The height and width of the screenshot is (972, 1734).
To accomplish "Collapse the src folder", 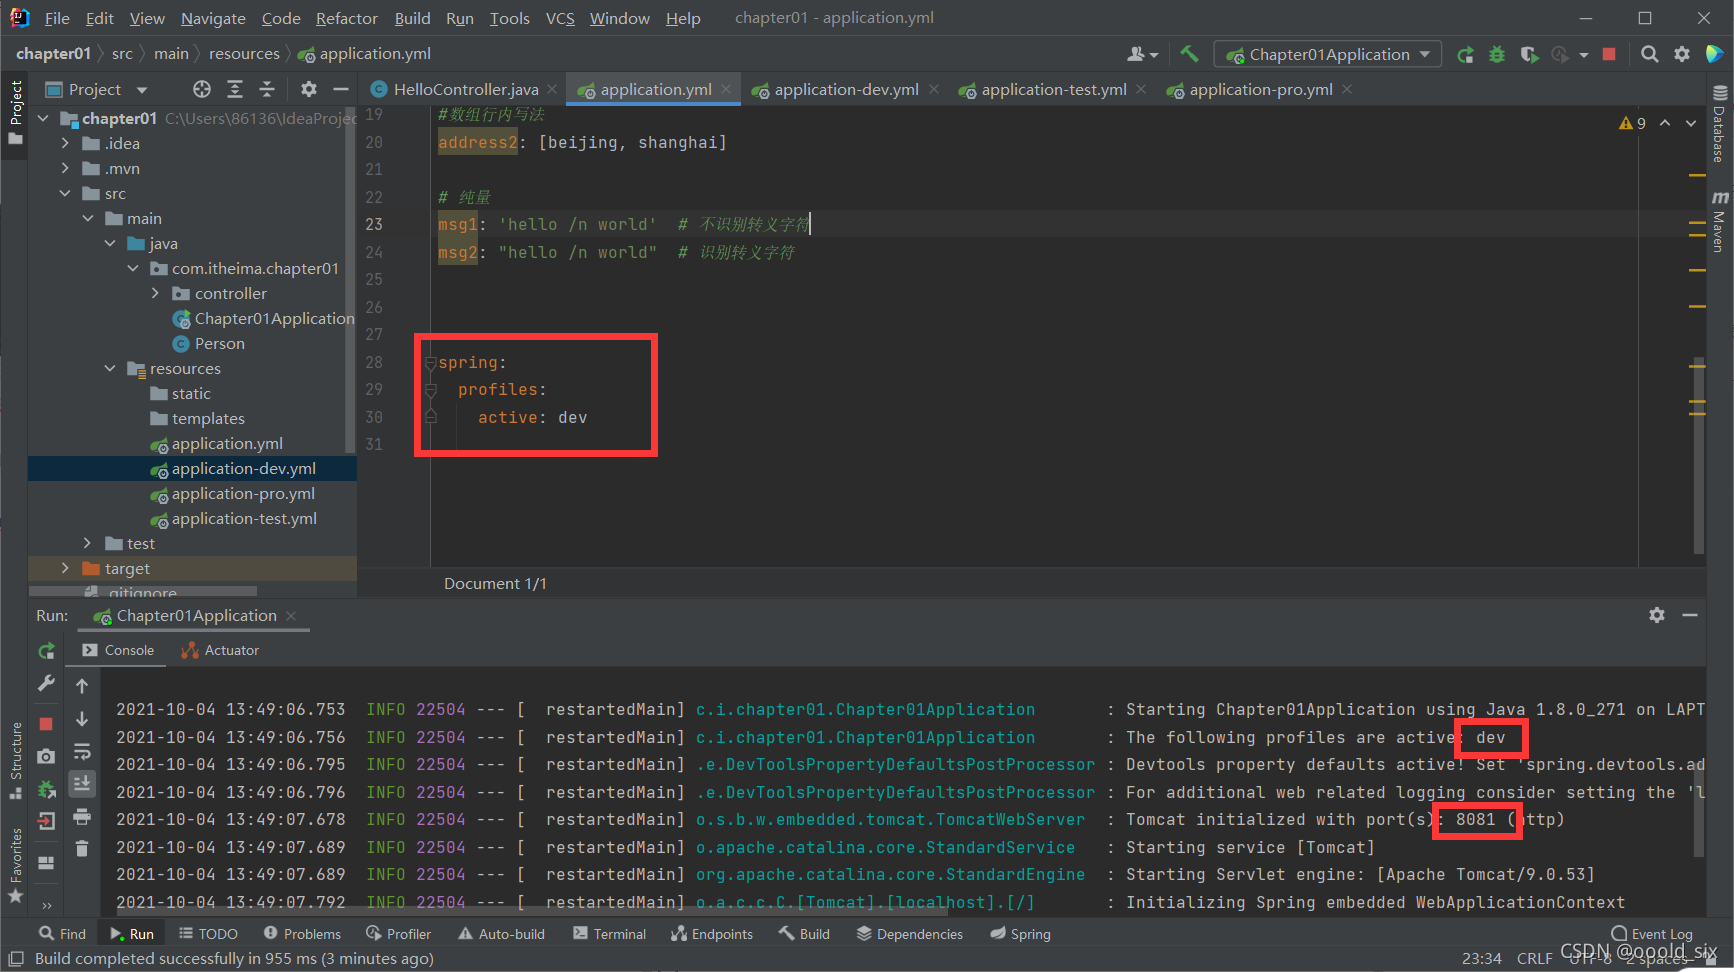I will point(65,193).
